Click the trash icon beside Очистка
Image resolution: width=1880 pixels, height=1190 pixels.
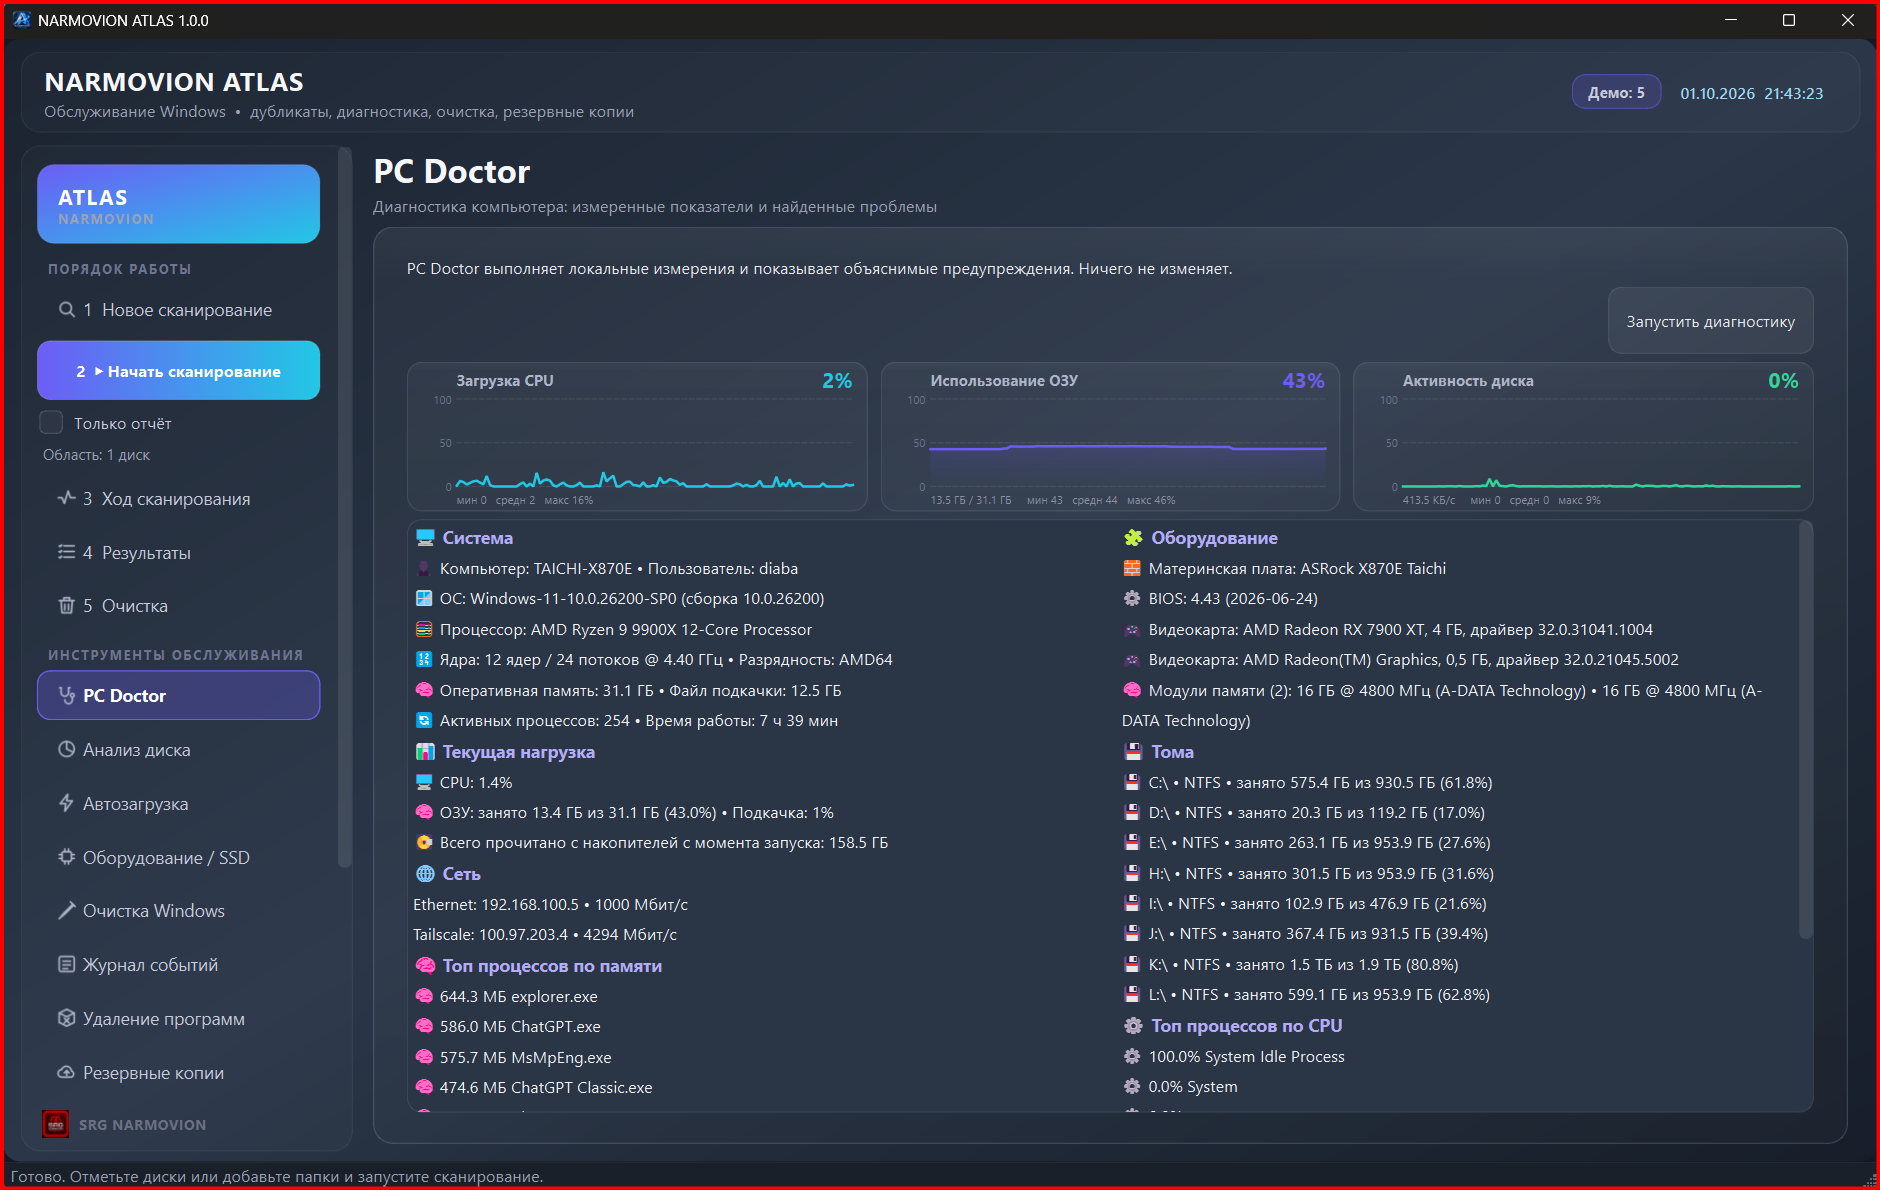[x=67, y=605]
